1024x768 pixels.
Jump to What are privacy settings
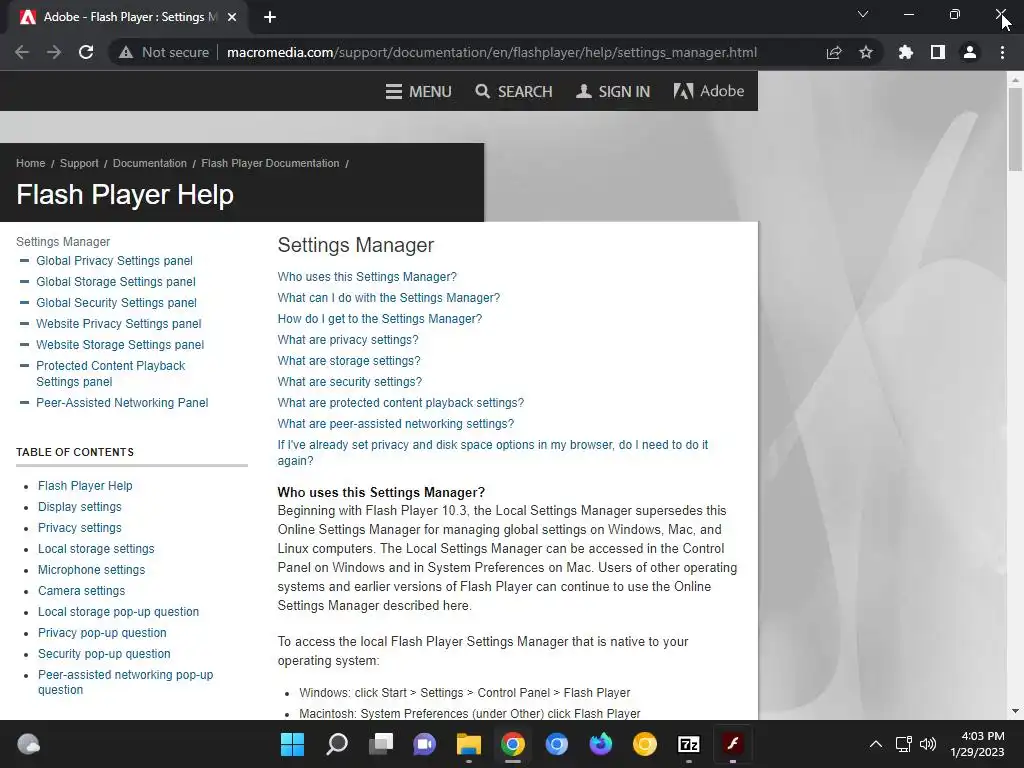tap(348, 340)
